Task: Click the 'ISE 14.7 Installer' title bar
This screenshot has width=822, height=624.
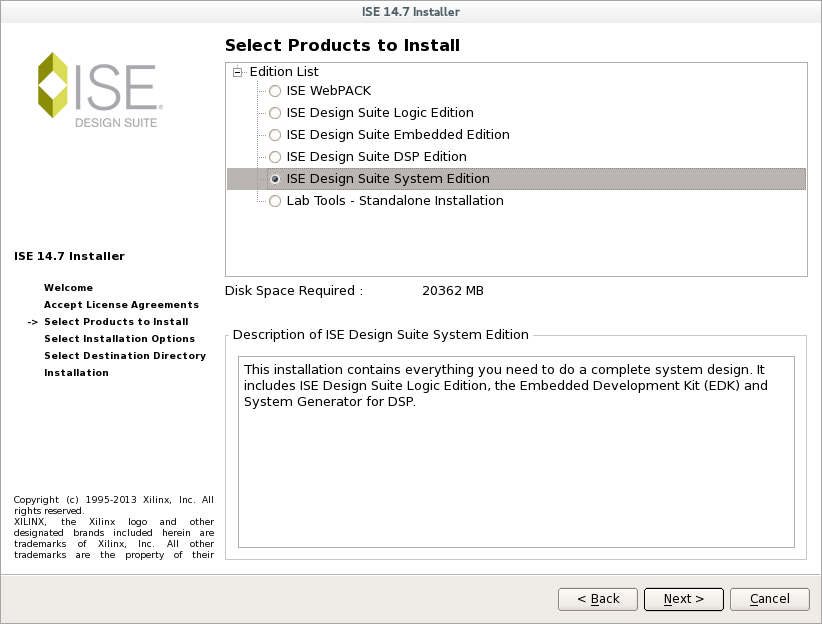Action: [x=410, y=12]
